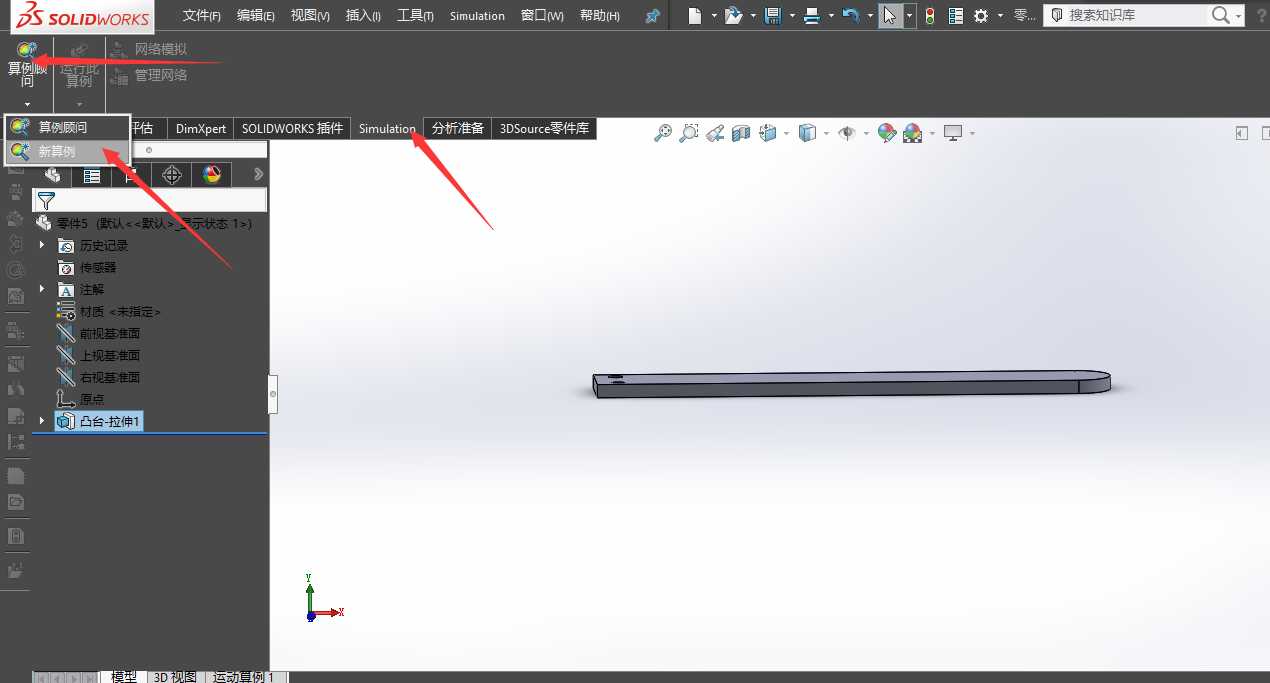Screen dimensions: 1270x683
Task: Open the 窗口(W) menu
Action: pyautogui.click(x=542, y=16)
